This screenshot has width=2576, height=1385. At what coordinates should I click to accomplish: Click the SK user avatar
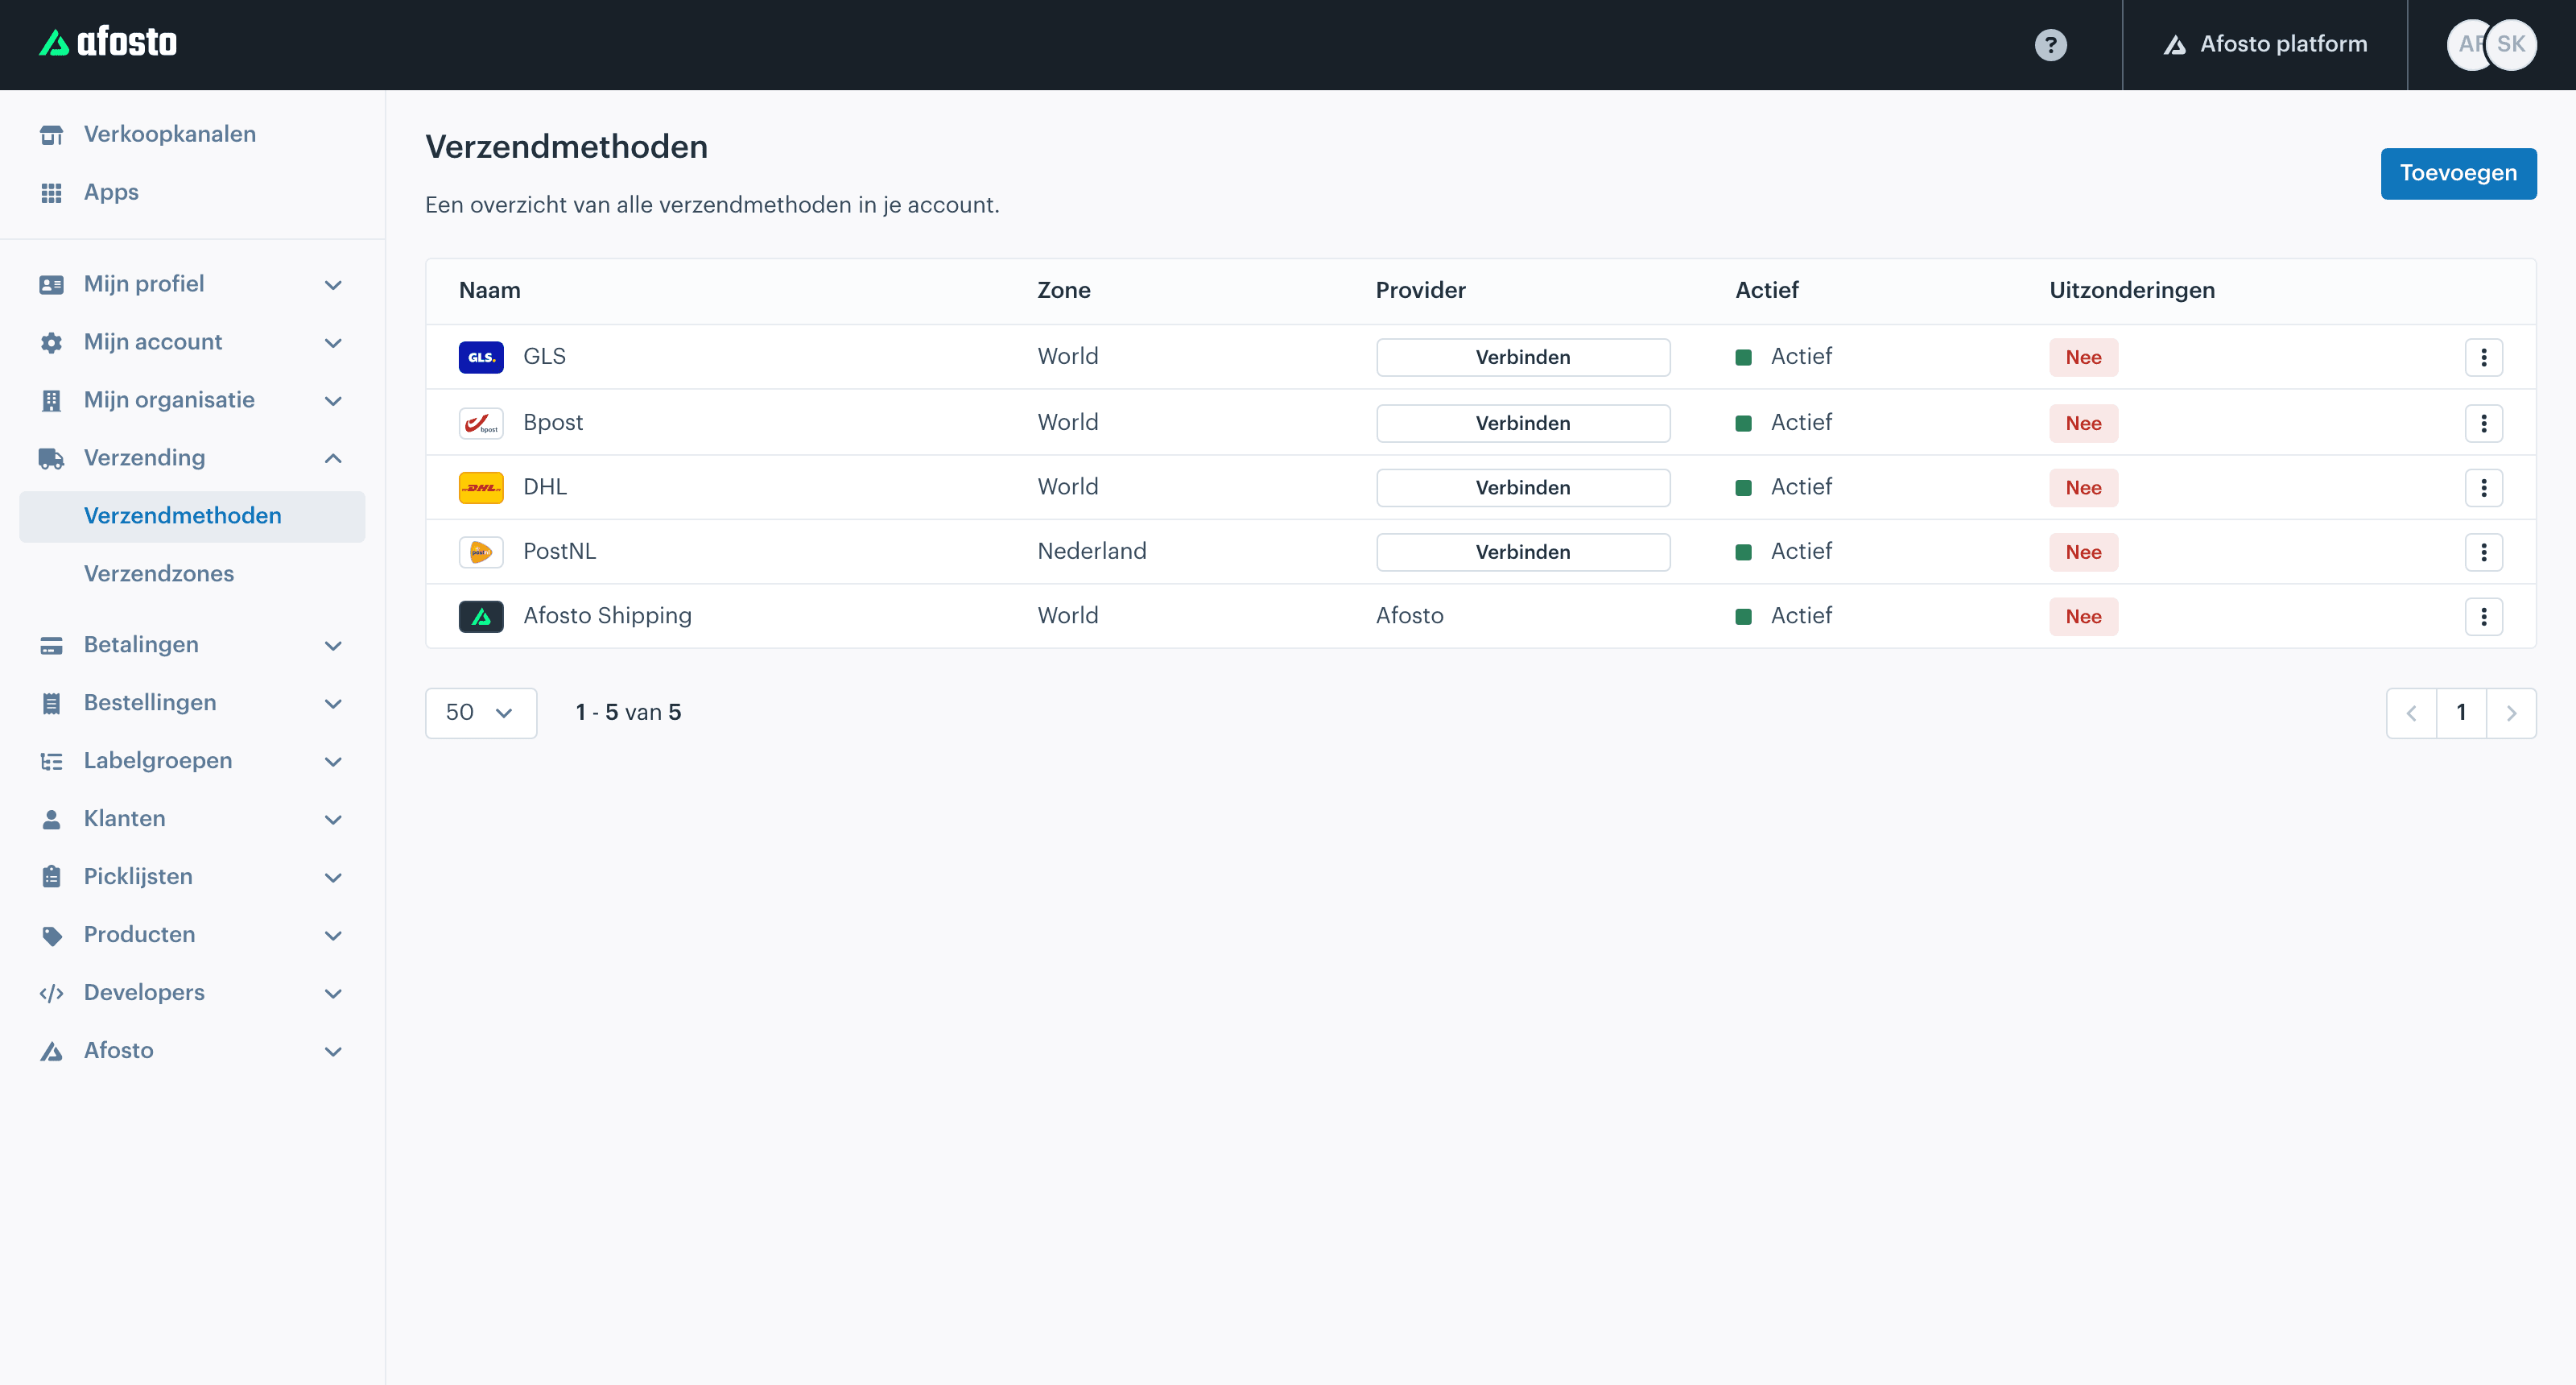tap(2511, 44)
